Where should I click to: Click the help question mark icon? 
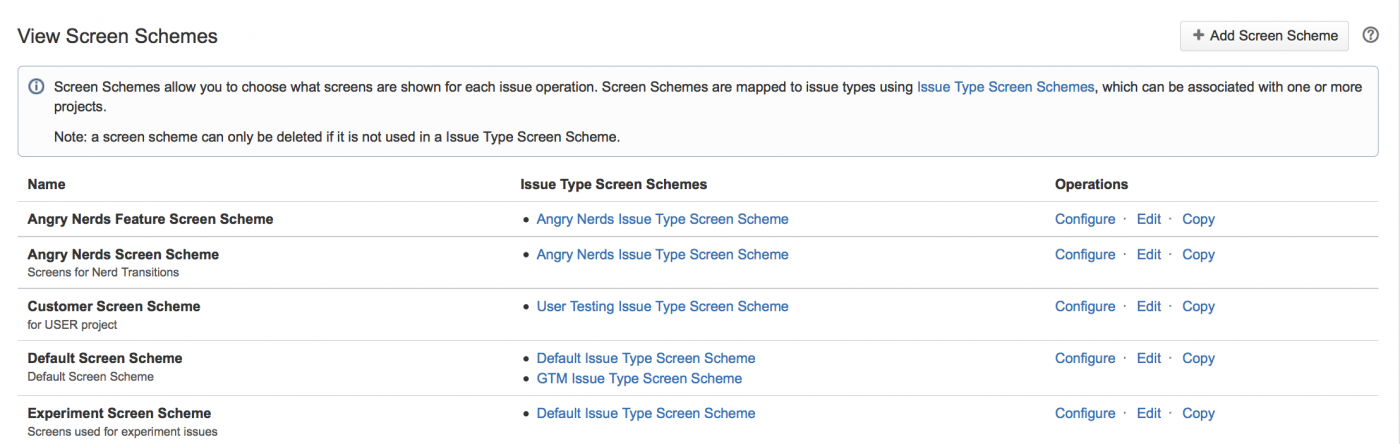click(1370, 35)
